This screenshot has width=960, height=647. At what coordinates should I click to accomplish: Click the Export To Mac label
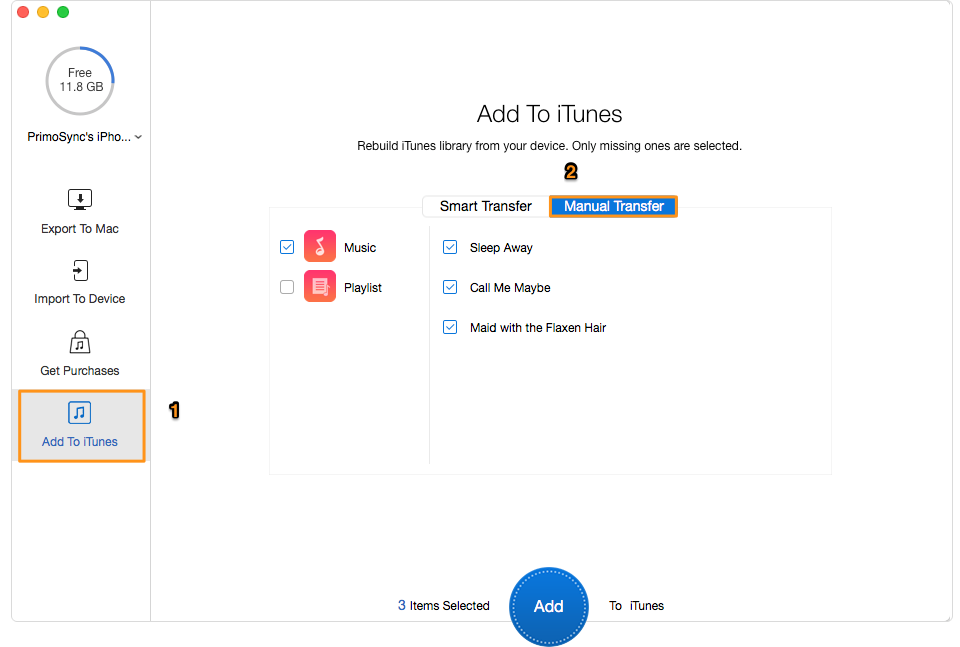(80, 229)
